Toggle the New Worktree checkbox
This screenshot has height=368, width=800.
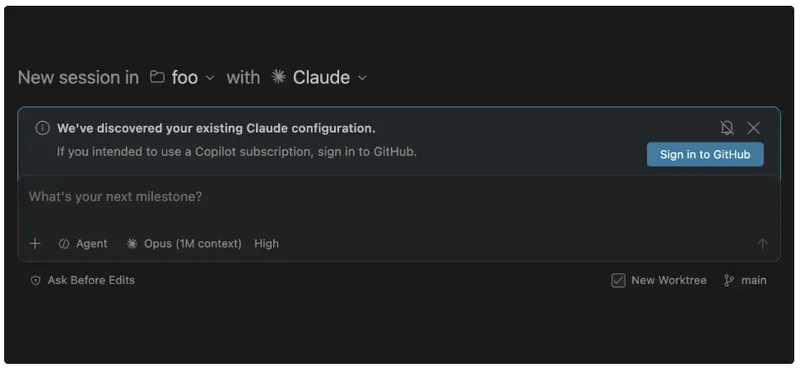(x=618, y=280)
